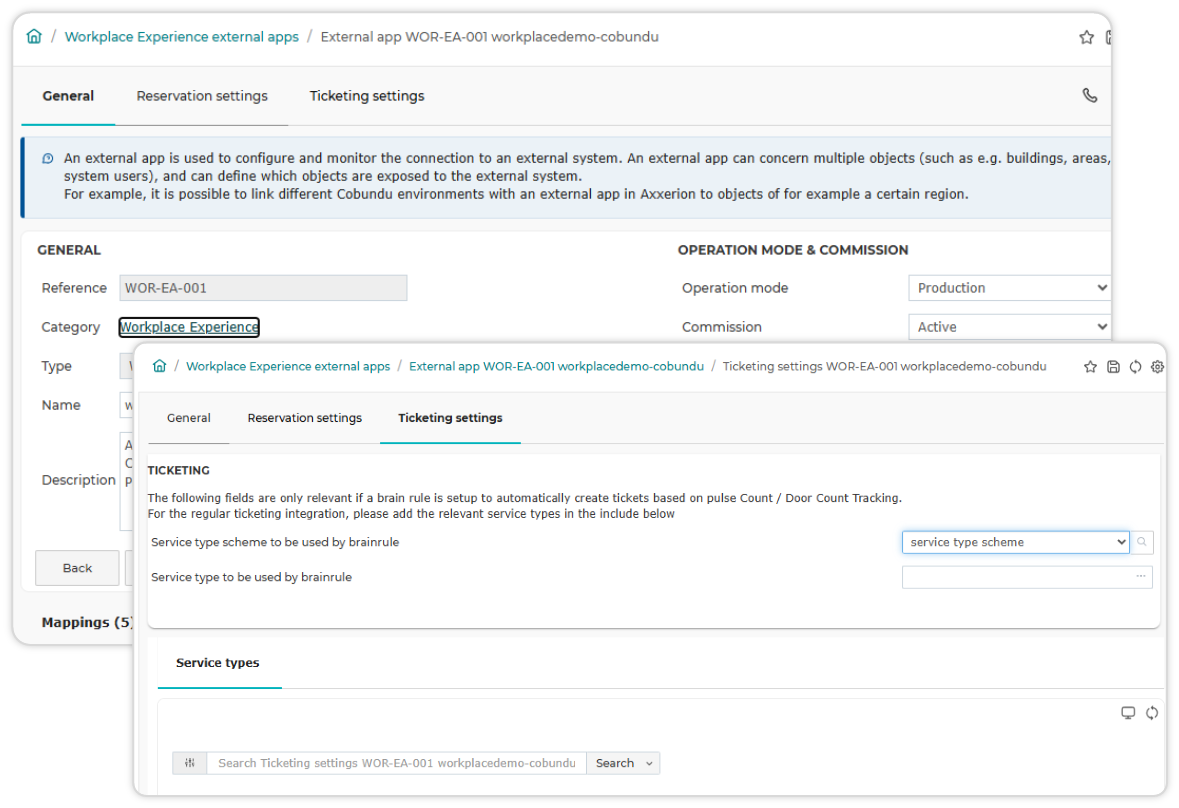The height and width of the screenshot is (808, 1179).
Task: Click the OPERATION MODE & COMMISSION heading
Action: (793, 250)
